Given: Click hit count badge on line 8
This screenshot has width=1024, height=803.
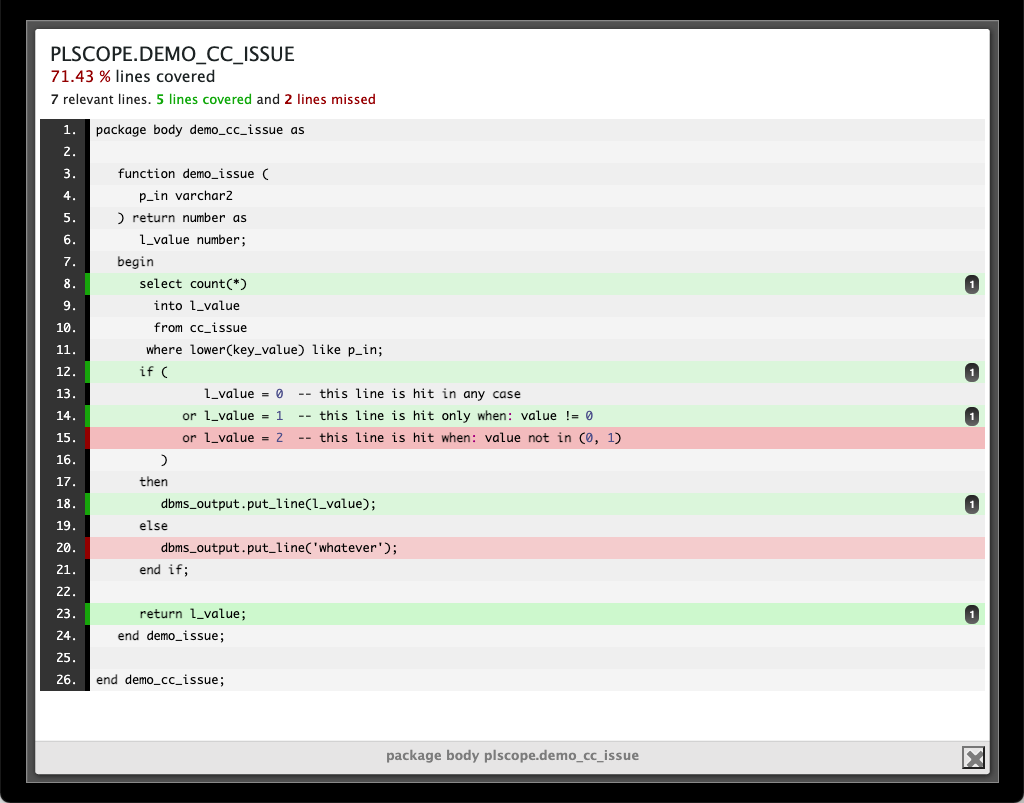Looking at the screenshot, I should (x=972, y=284).
